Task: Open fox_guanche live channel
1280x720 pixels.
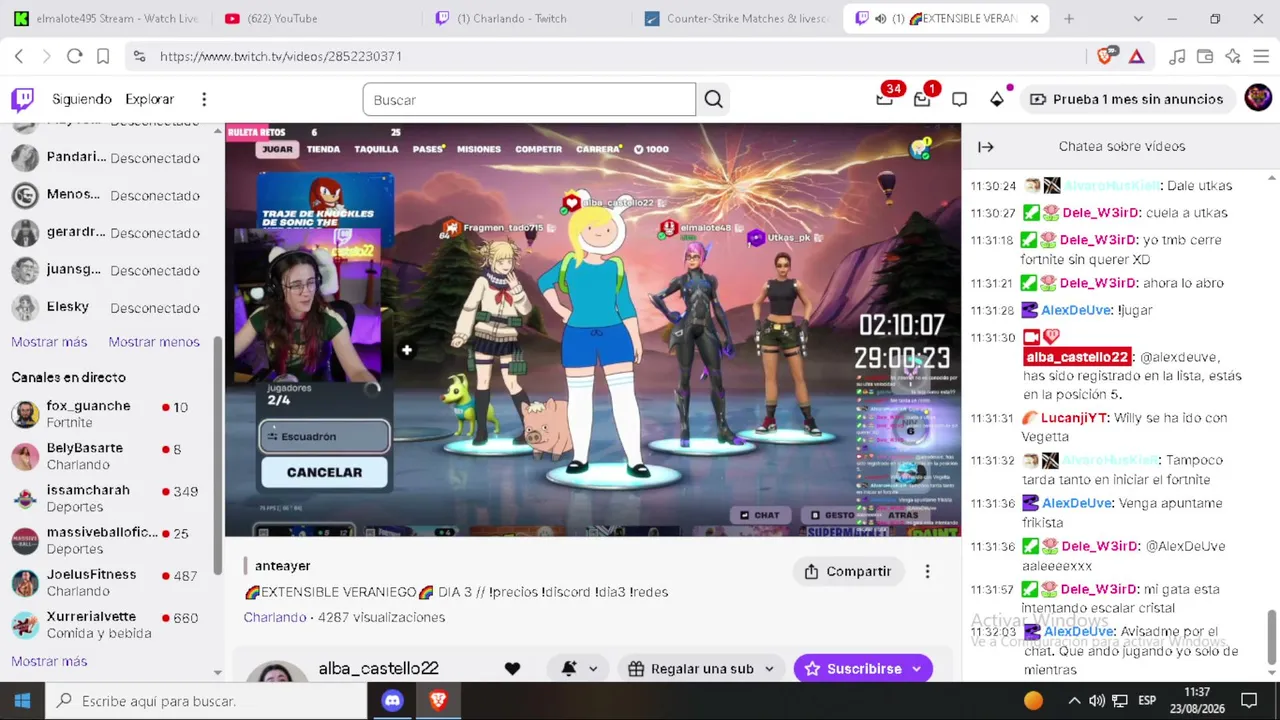Action: pos(112,414)
